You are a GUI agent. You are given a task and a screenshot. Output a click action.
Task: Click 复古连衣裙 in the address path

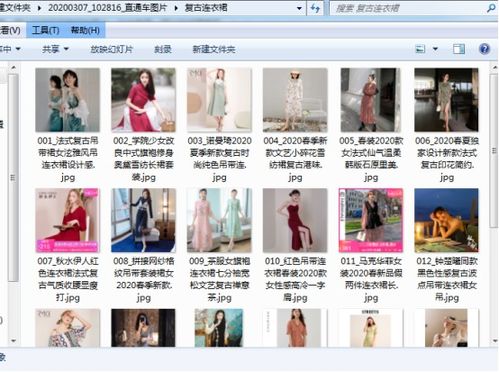click(206, 8)
